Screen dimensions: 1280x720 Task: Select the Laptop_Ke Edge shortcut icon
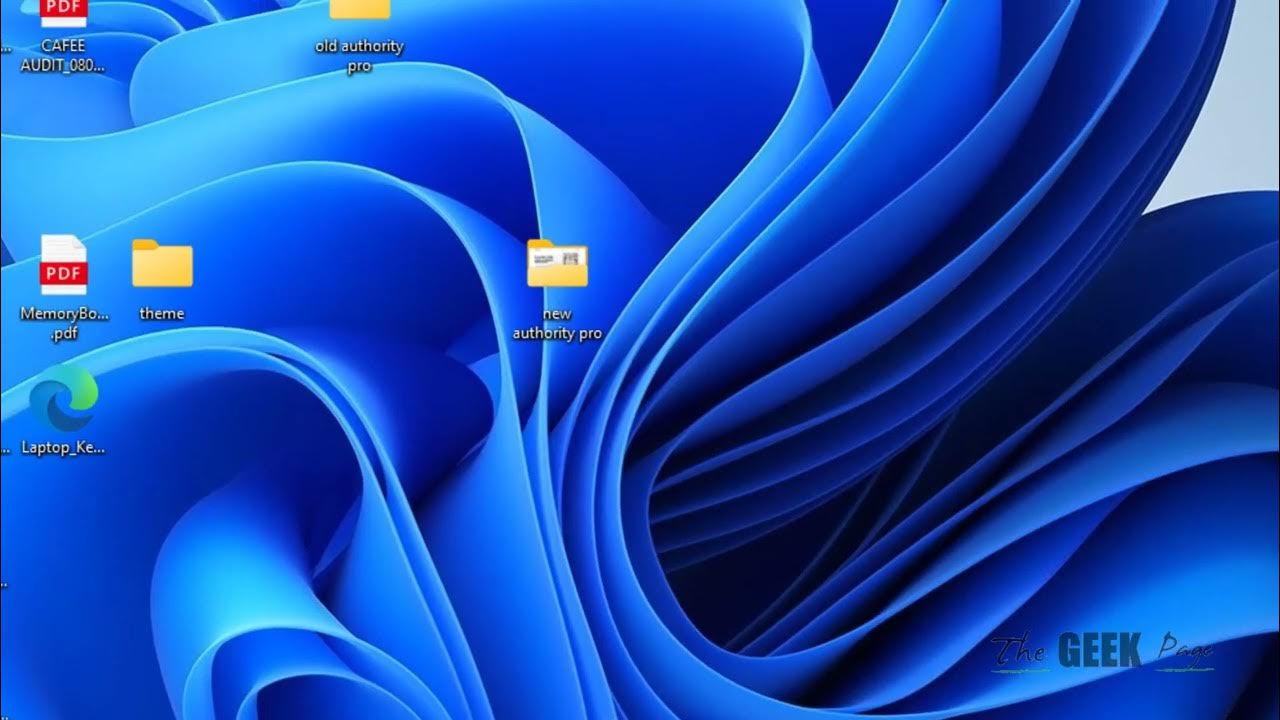pos(63,397)
